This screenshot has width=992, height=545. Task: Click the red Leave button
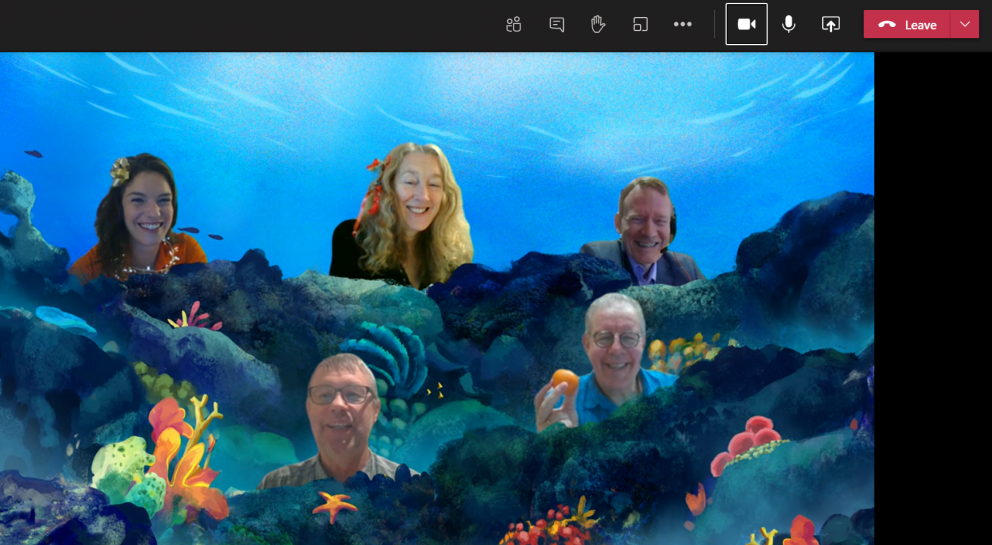click(x=919, y=25)
